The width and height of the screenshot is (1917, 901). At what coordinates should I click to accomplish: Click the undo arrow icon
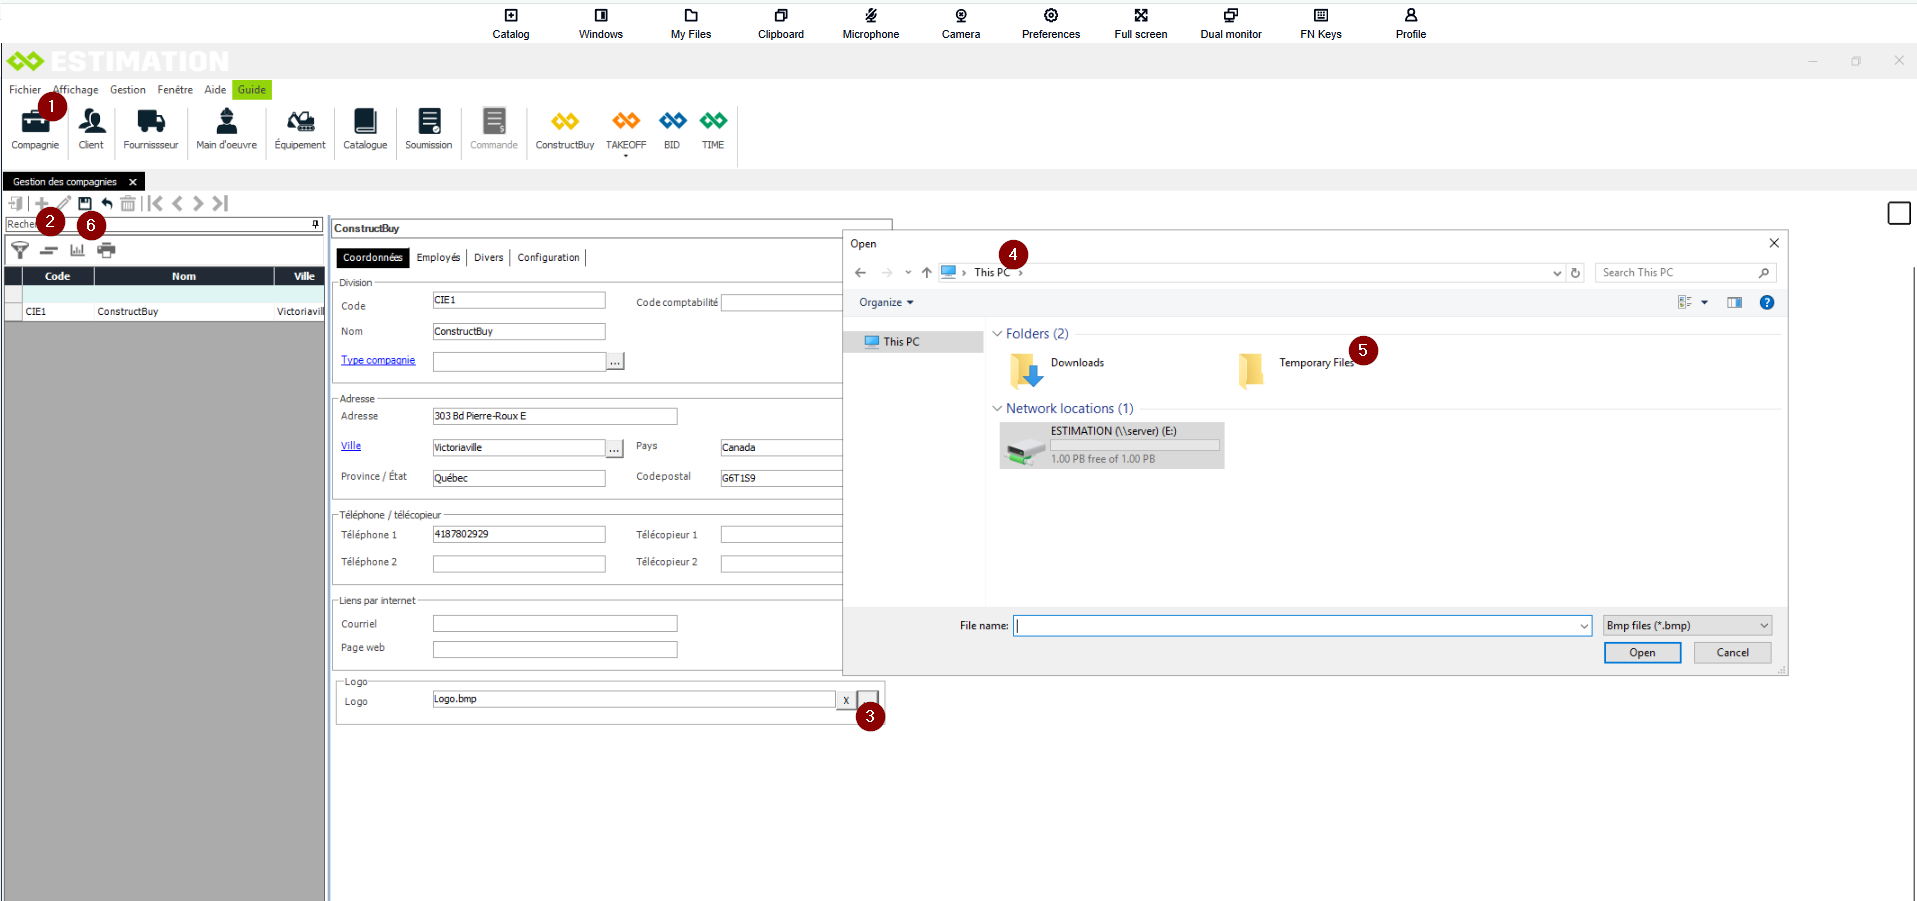107,204
